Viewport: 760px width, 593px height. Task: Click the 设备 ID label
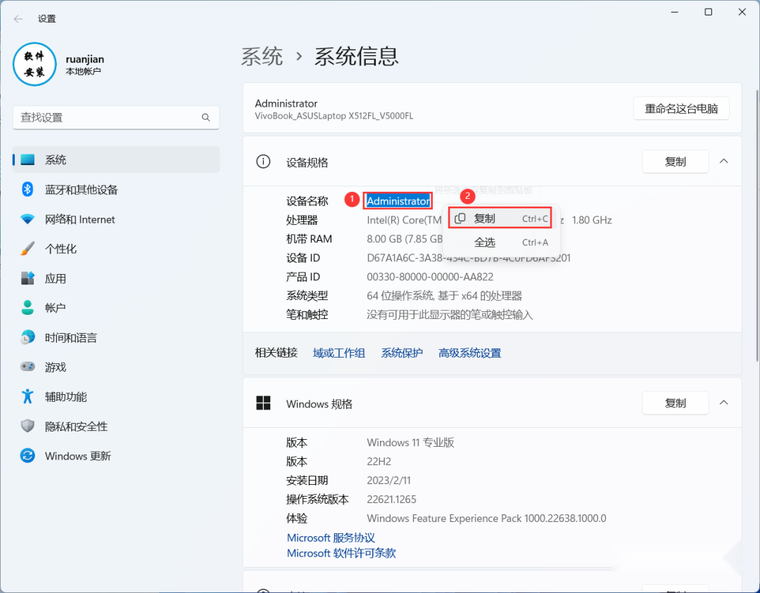click(303, 258)
